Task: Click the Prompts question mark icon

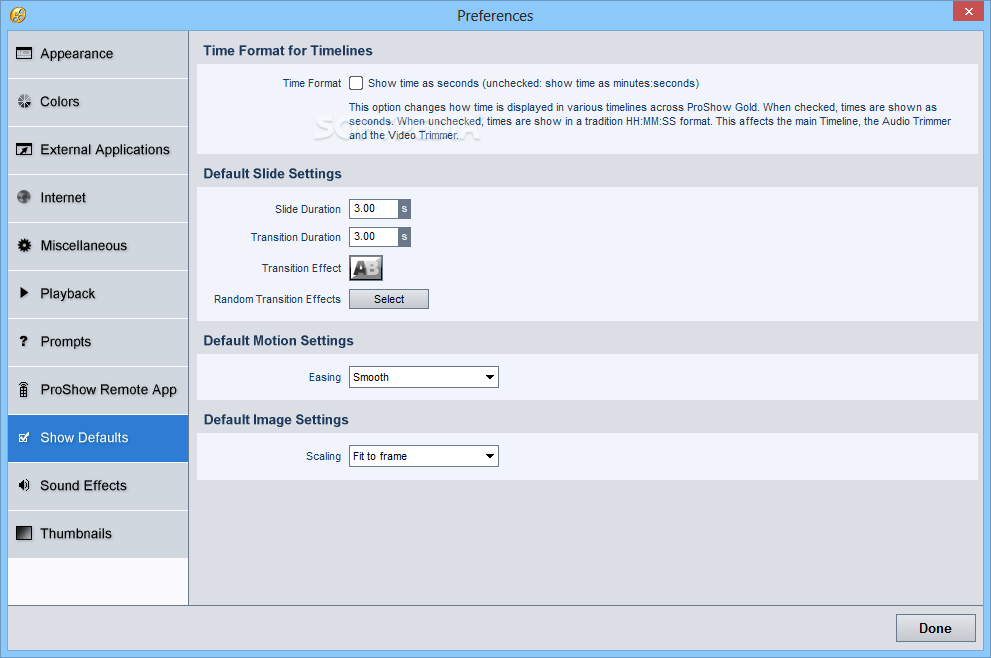Action: pos(23,341)
